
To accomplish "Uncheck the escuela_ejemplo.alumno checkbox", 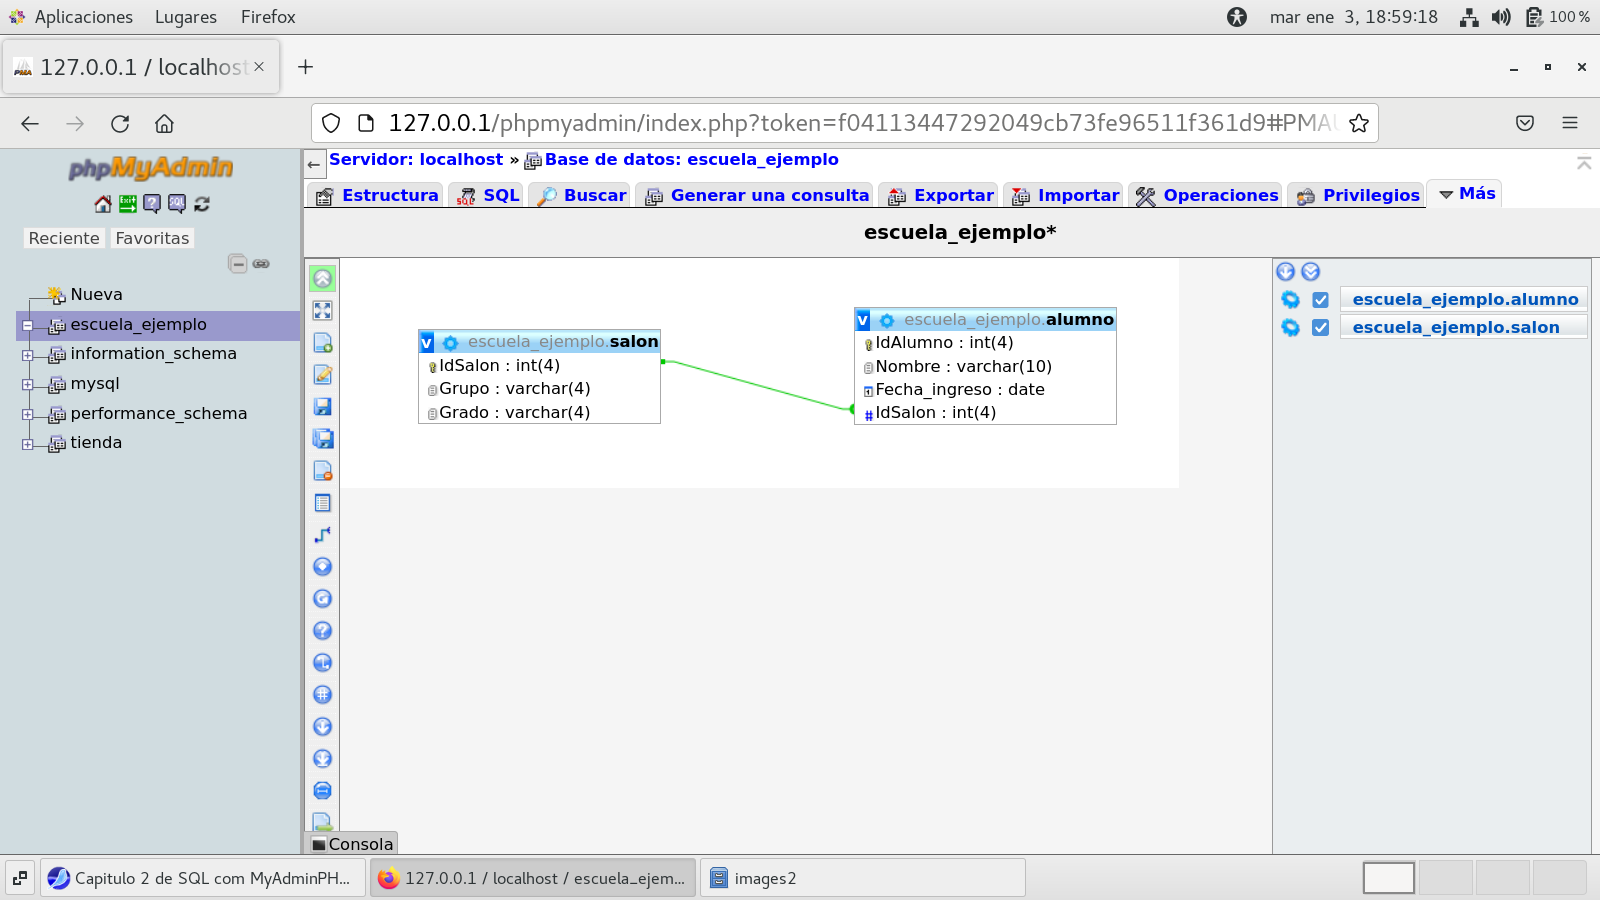I will pos(1320,300).
